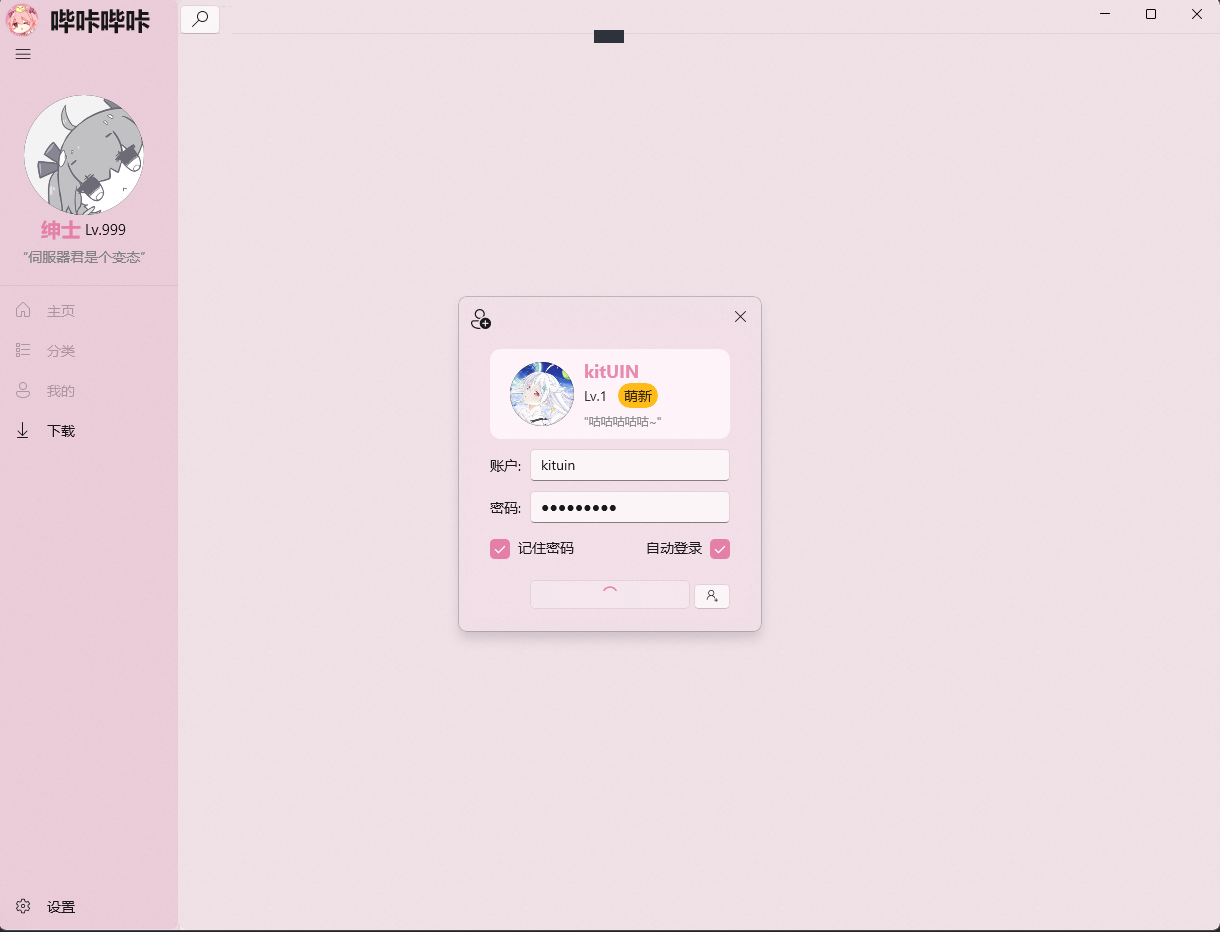Click the kitUIN avatar picture

(542, 394)
